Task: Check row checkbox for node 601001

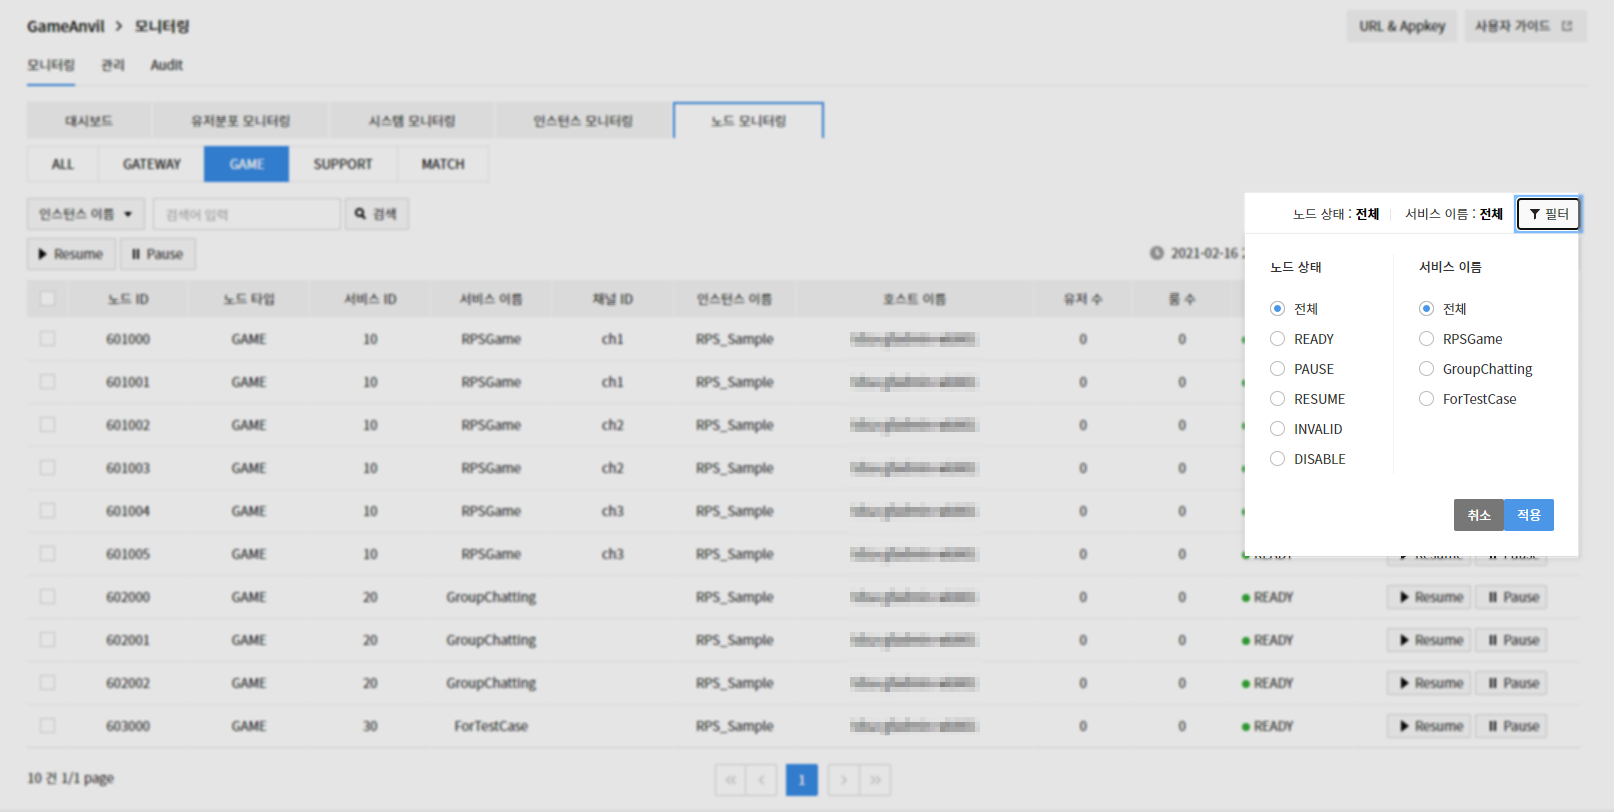Action: [47, 382]
